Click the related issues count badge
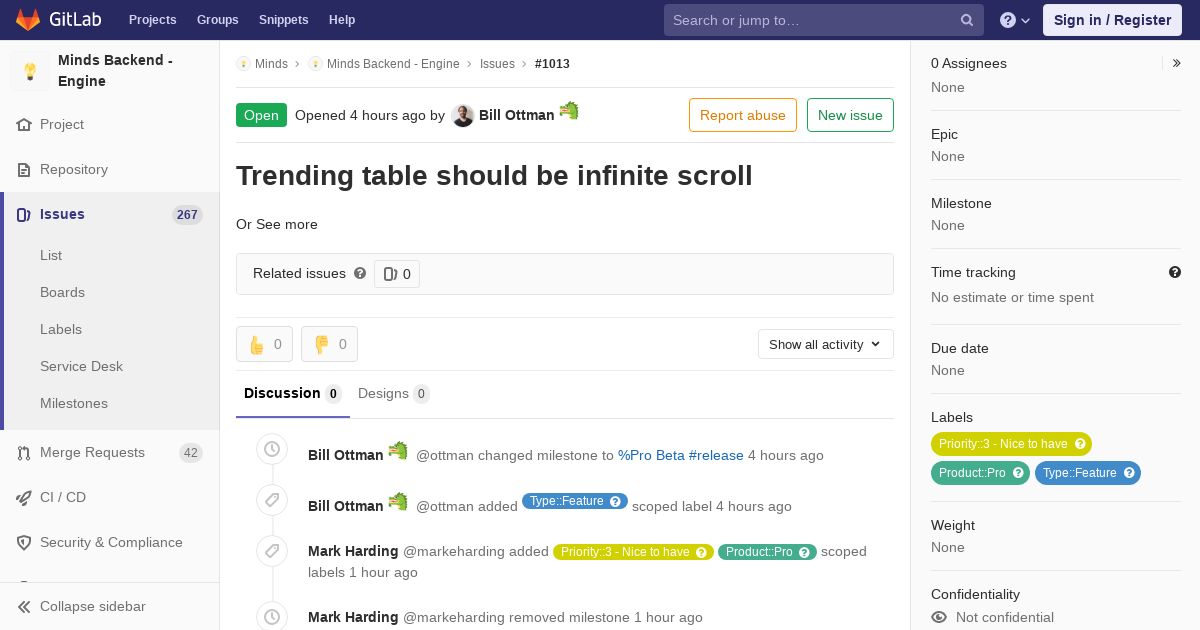The image size is (1200, 630). (x=397, y=274)
